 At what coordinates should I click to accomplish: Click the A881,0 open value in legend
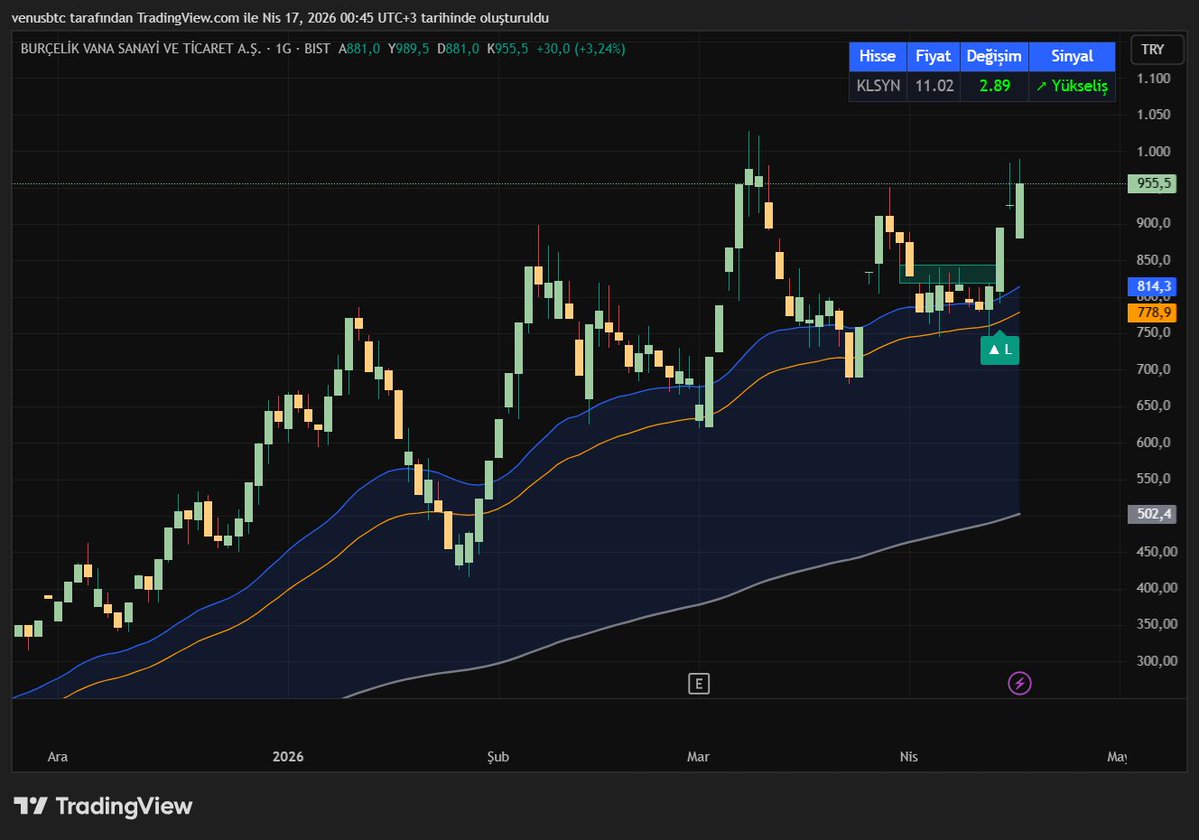click(x=359, y=49)
